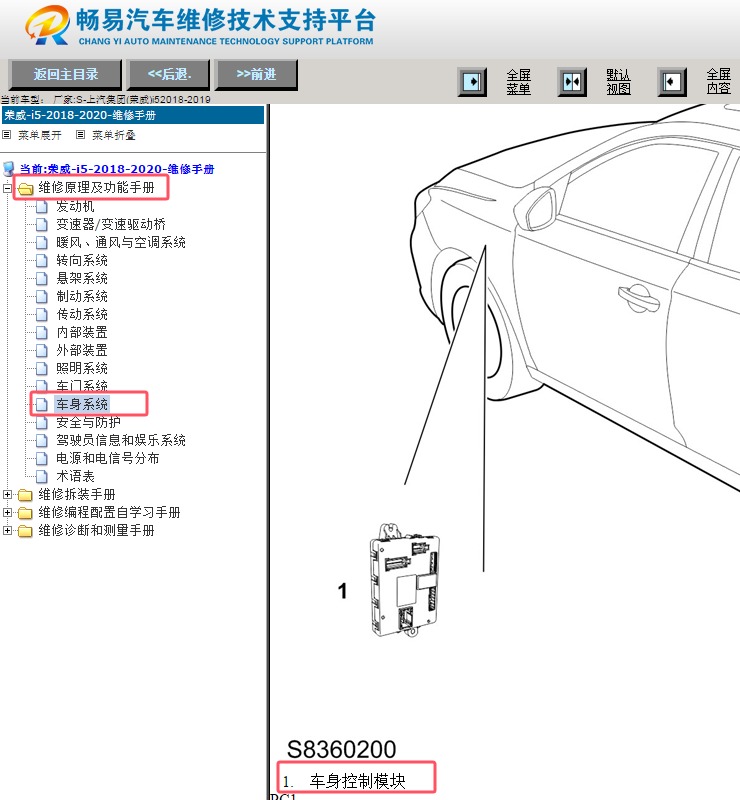Open the 传动系统 entry
Screen dimensions: 740x800
coord(82,314)
